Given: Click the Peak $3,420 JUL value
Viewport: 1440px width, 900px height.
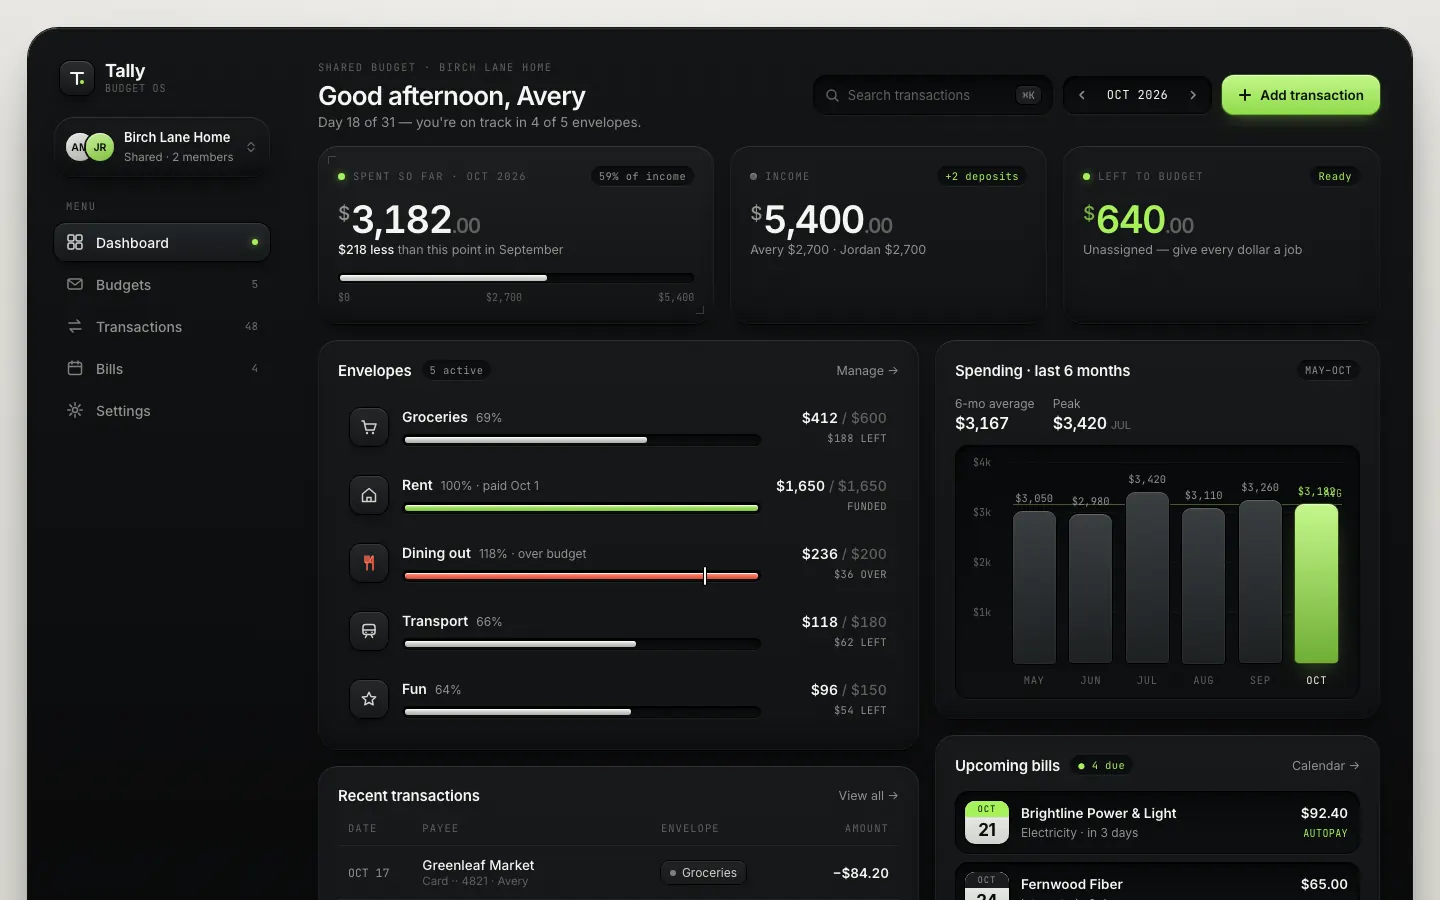Looking at the screenshot, I should point(1092,423).
